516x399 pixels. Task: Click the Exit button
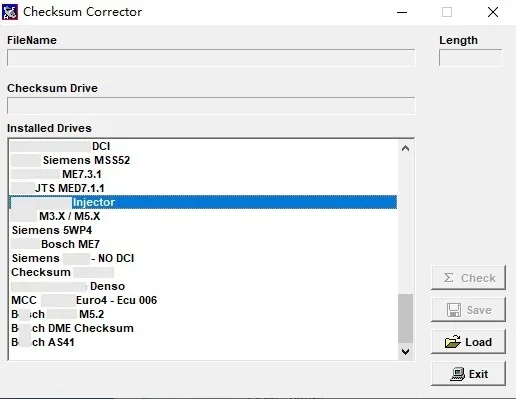[468, 374]
